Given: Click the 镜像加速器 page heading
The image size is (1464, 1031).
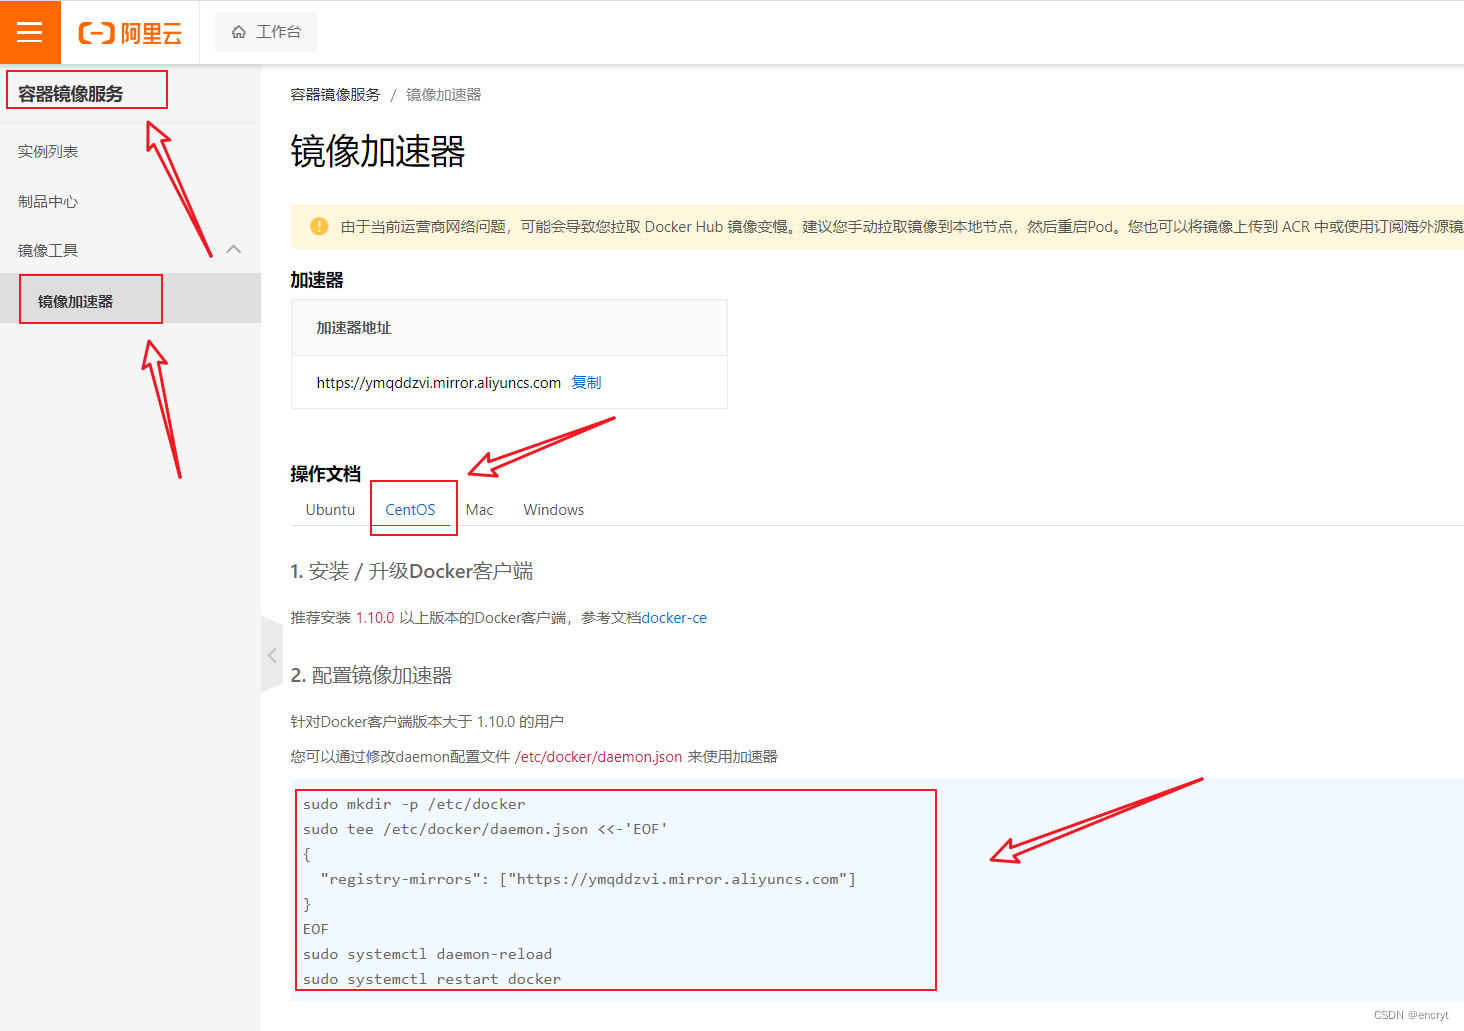Looking at the screenshot, I should coord(378,152).
